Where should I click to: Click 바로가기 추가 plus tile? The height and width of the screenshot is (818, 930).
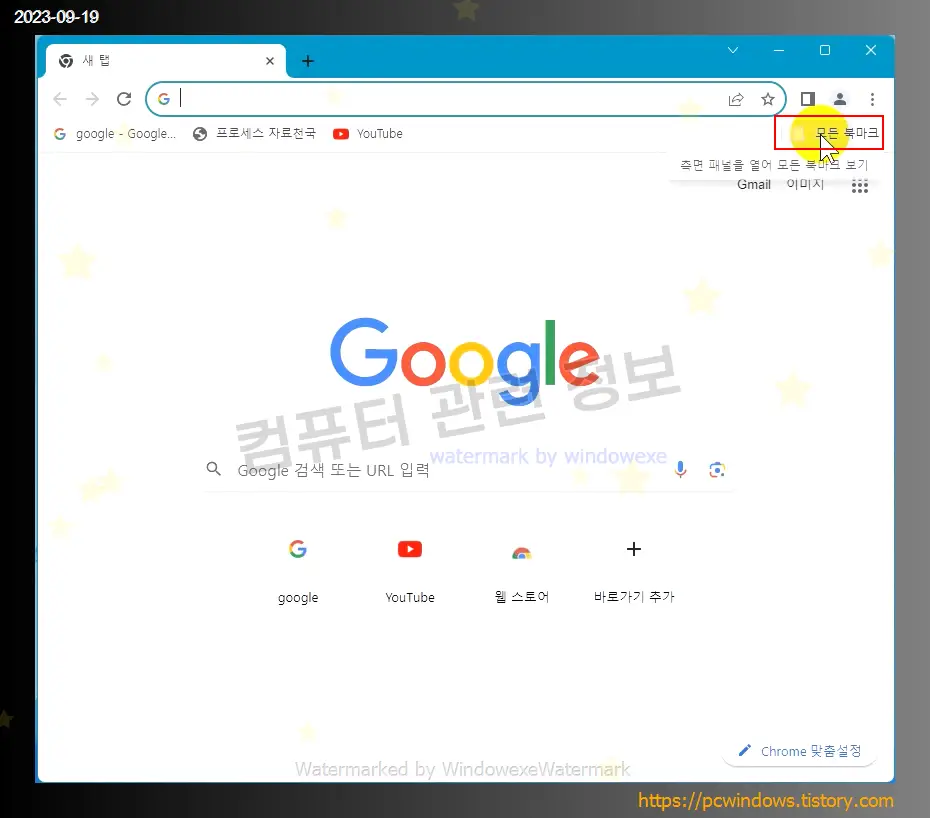click(633, 569)
